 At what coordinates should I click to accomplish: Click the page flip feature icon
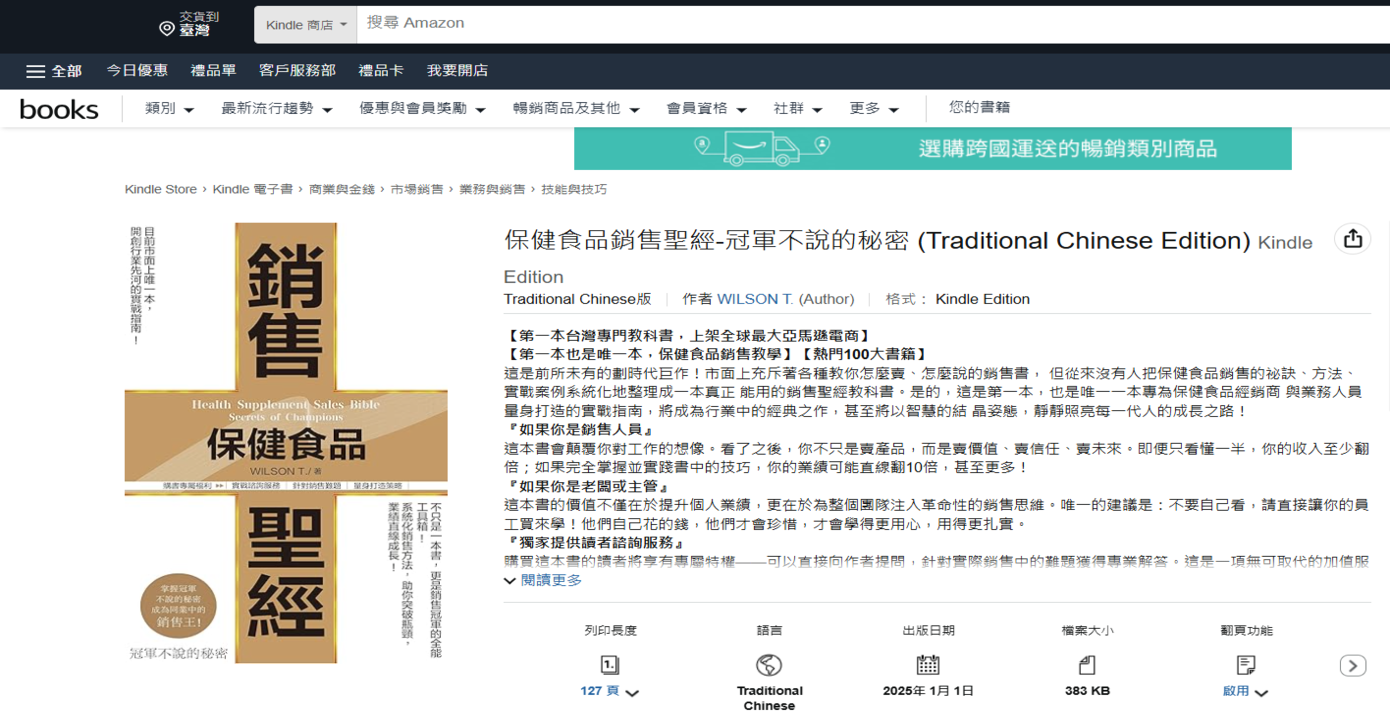[1246, 665]
